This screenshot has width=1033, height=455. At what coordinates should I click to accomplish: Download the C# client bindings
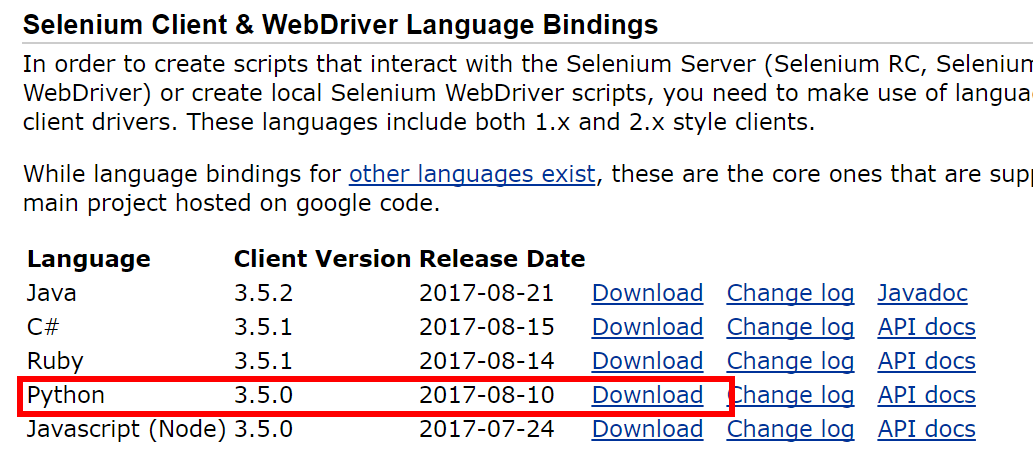(x=647, y=327)
